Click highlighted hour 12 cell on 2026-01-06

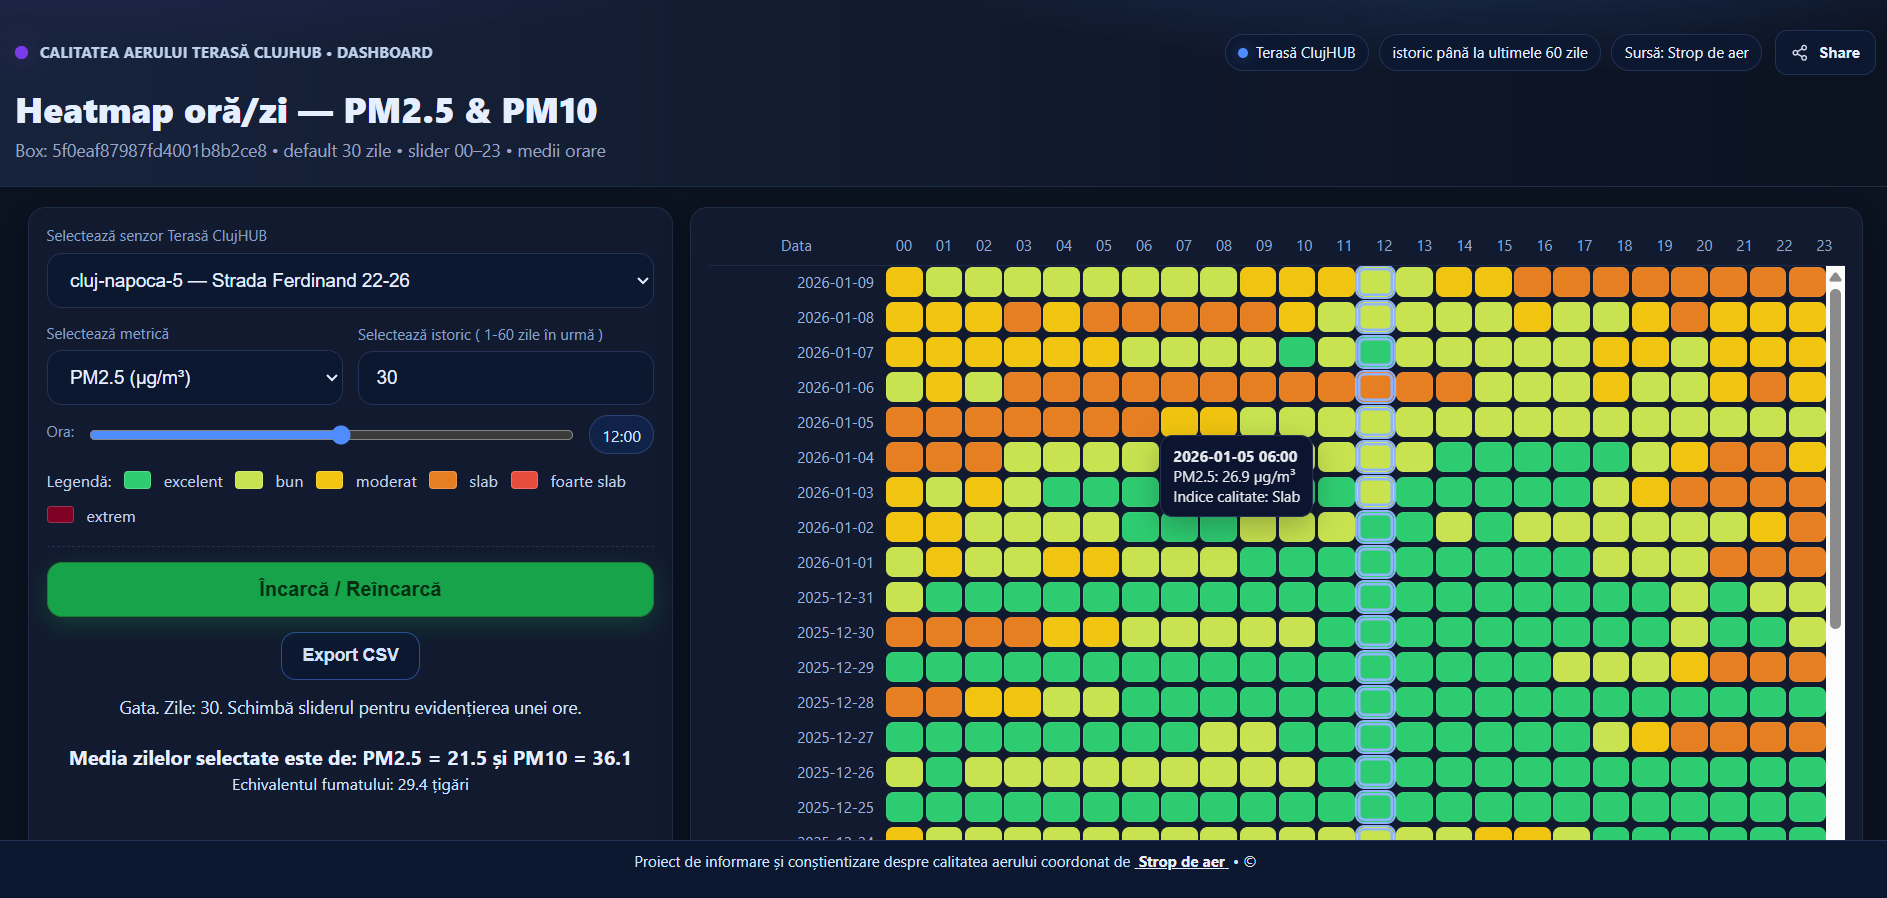(1376, 387)
